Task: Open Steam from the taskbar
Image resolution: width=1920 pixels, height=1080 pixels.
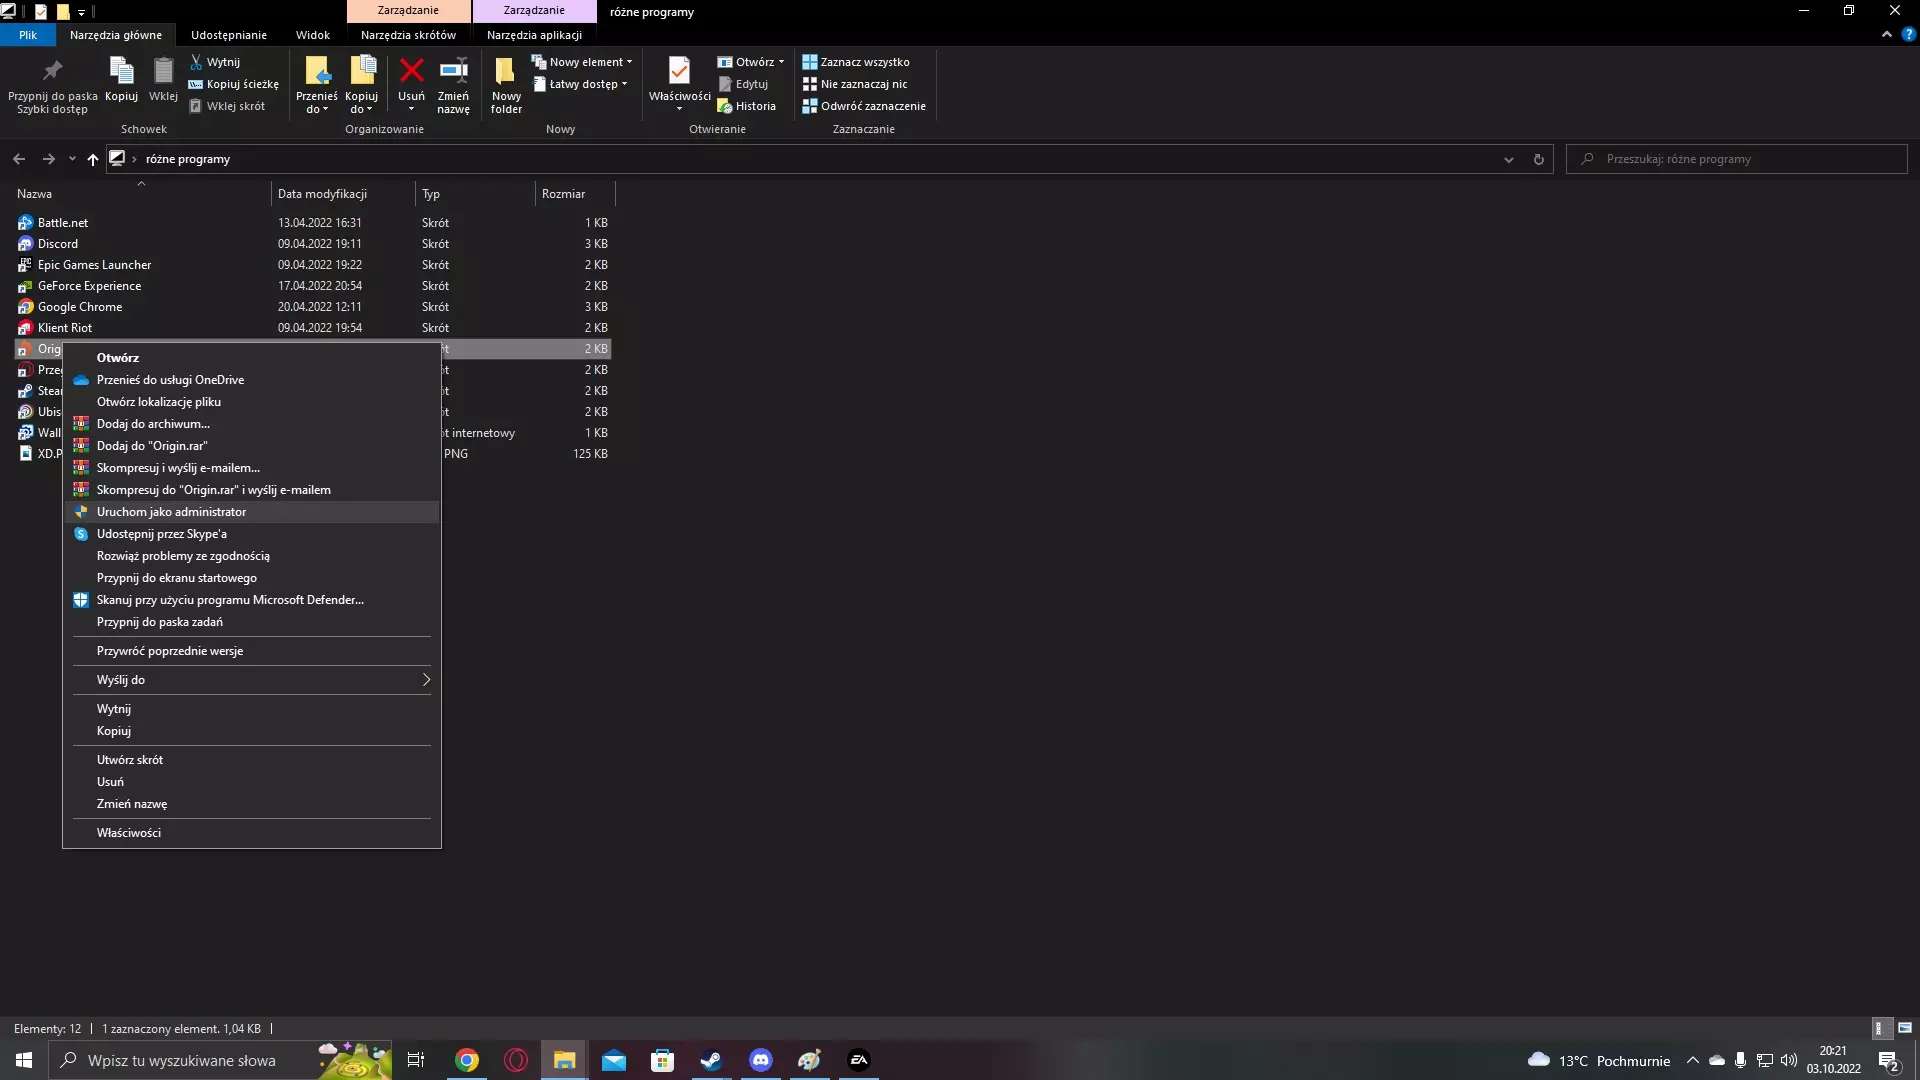Action: [711, 1060]
